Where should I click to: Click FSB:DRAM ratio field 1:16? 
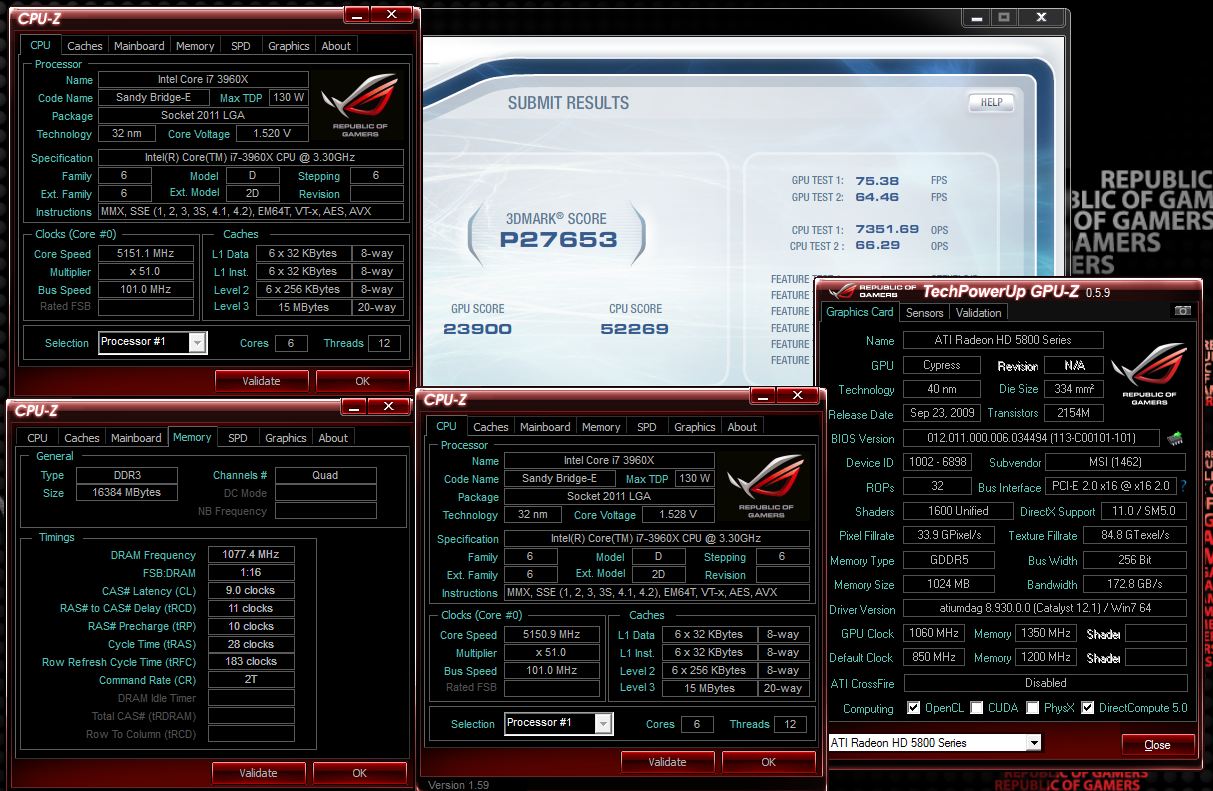(x=251, y=573)
